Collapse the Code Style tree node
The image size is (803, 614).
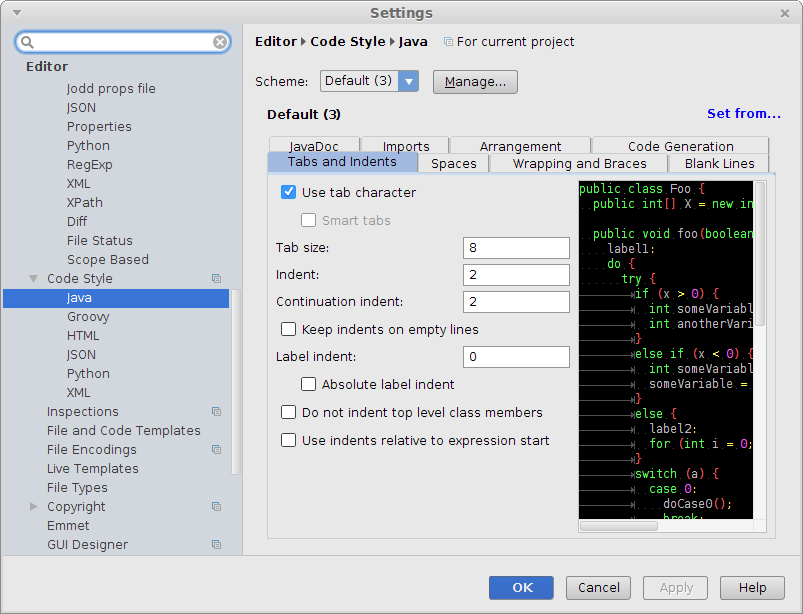[34, 279]
